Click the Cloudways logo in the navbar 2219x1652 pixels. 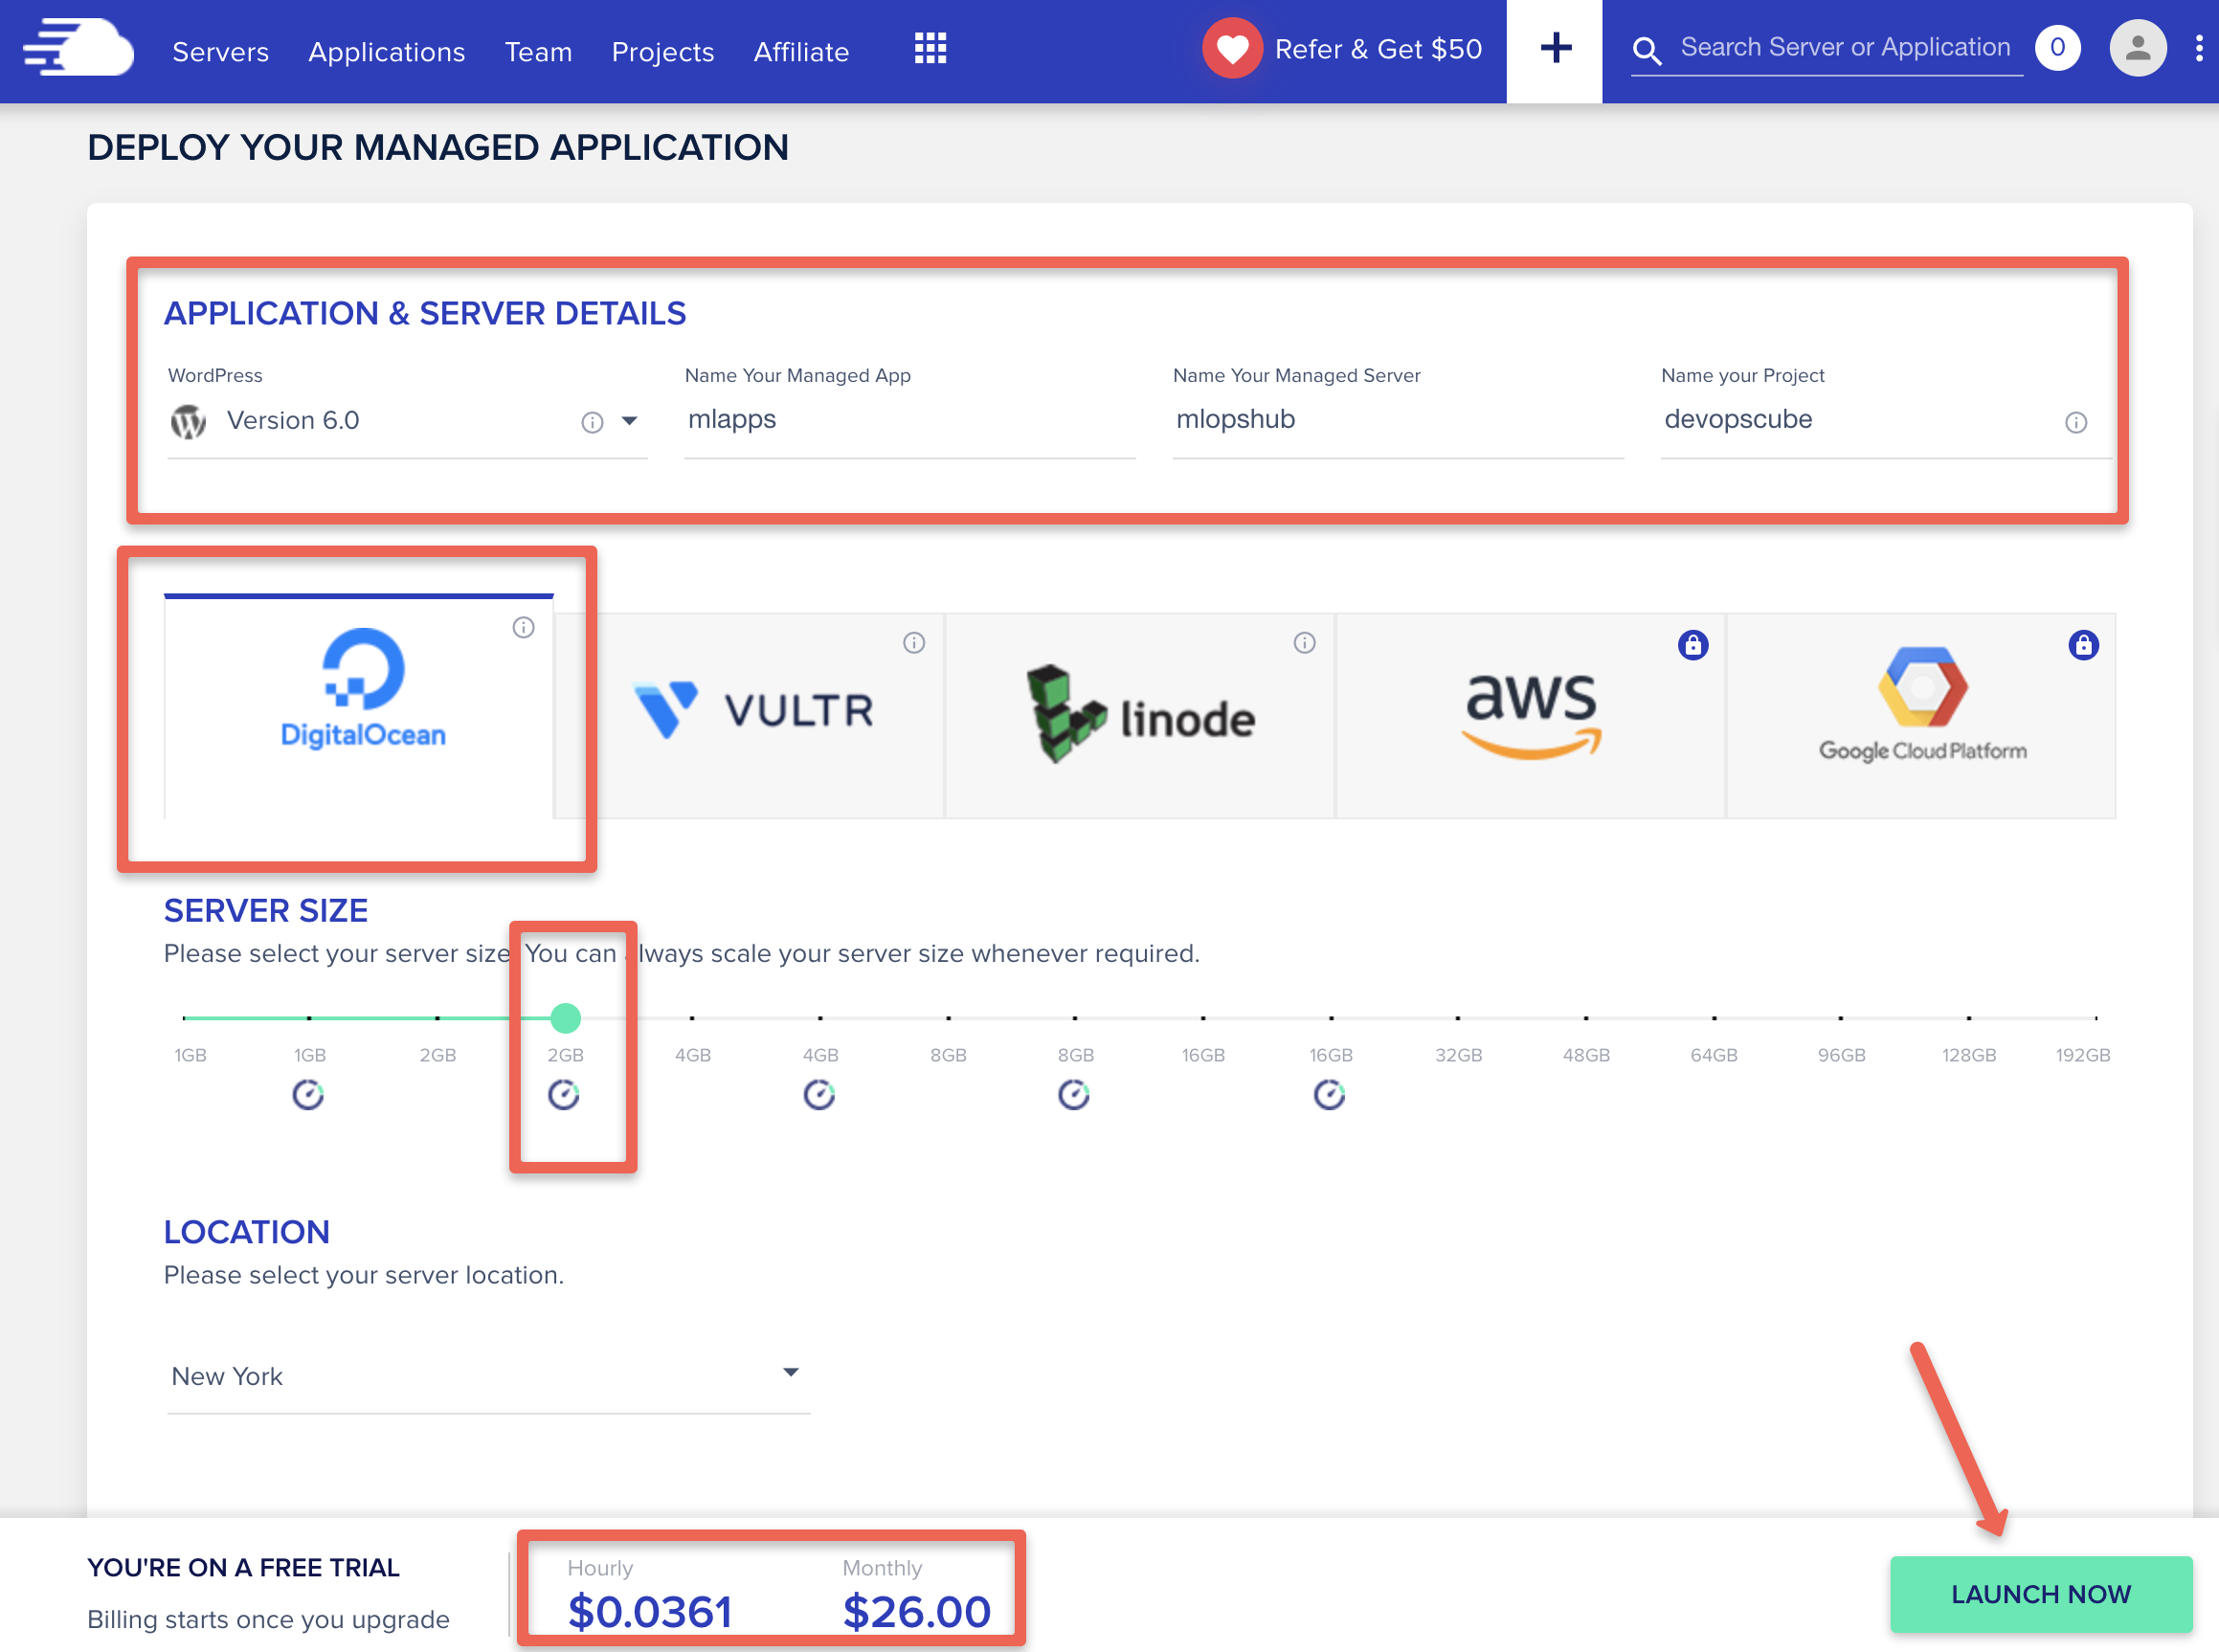pyautogui.click(x=79, y=48)
